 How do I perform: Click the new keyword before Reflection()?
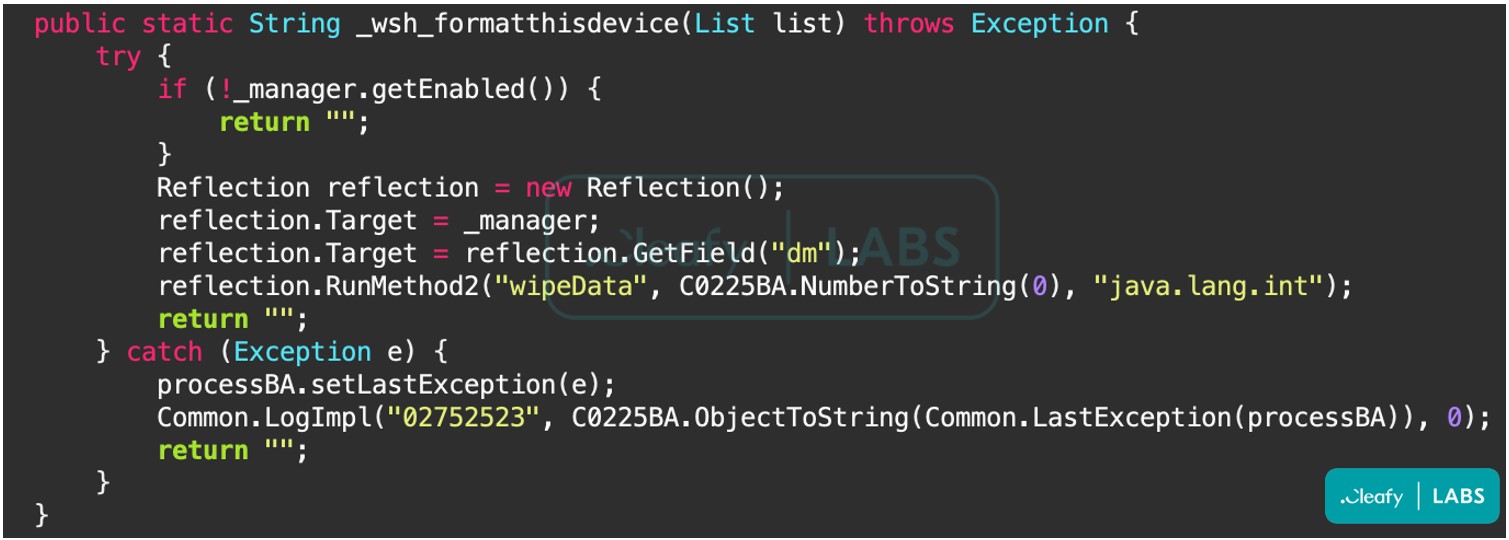click(x=548, y=188)
